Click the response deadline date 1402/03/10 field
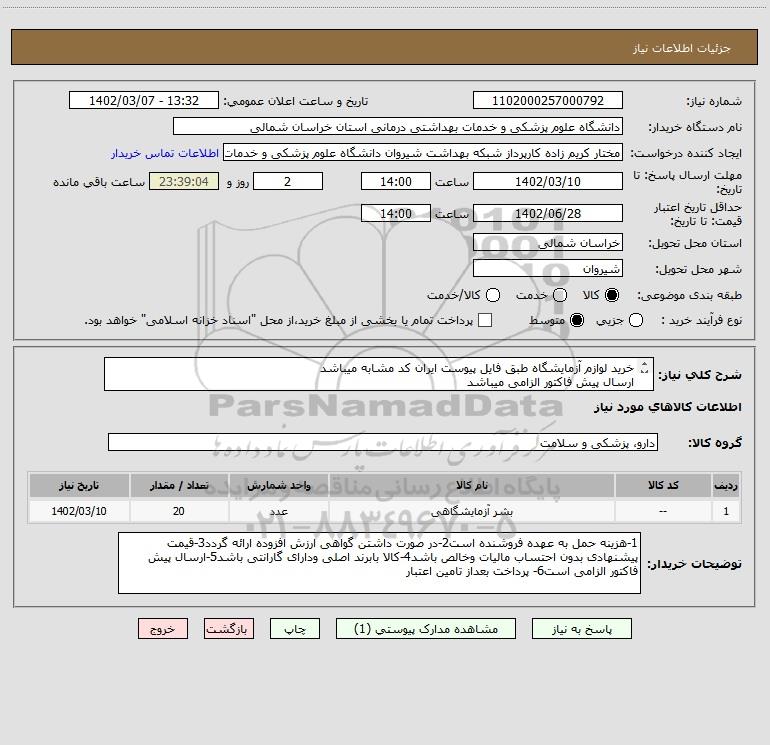The image size is (770, 745). (x=548, y=182)
